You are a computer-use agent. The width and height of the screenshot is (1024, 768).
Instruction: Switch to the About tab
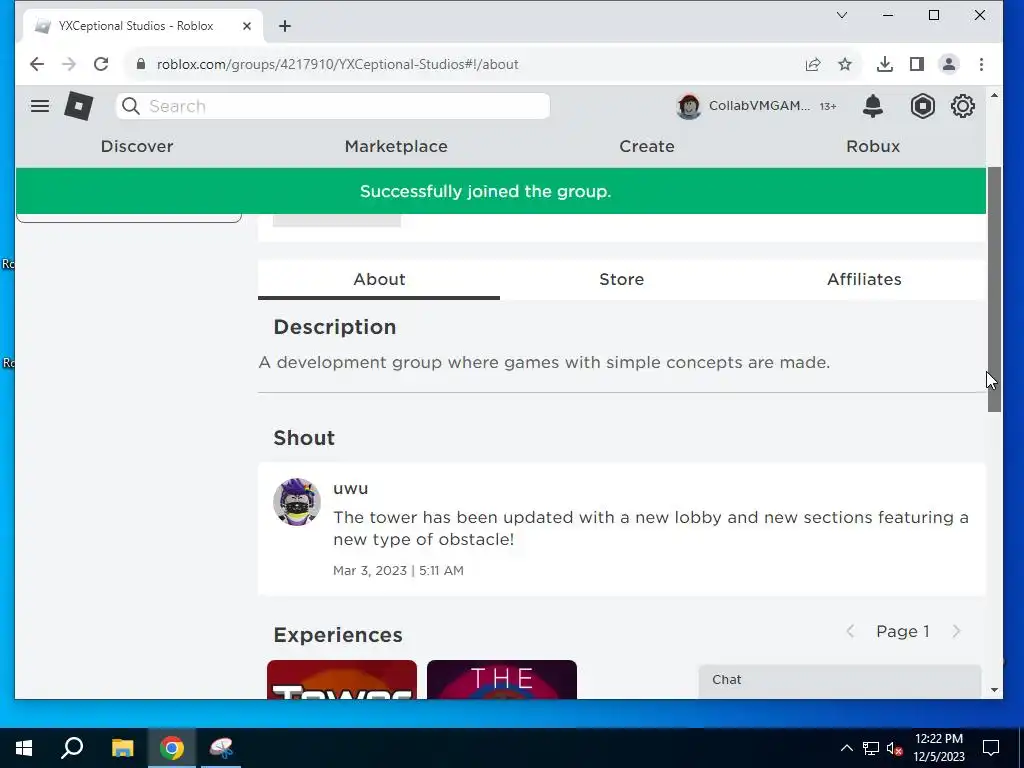(379, 280)
